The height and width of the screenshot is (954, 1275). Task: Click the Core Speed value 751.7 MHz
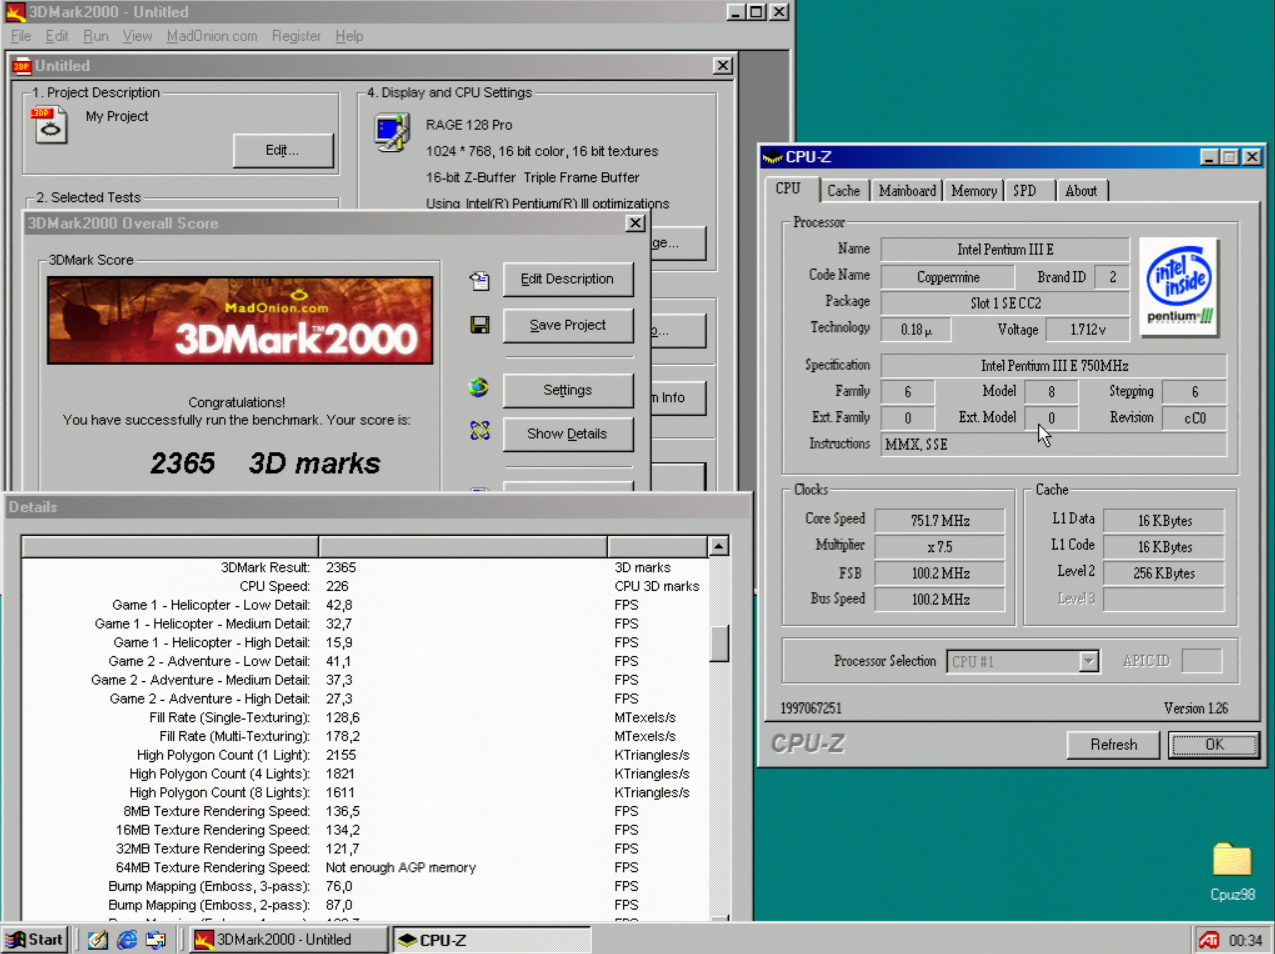[x=940, y=520]
